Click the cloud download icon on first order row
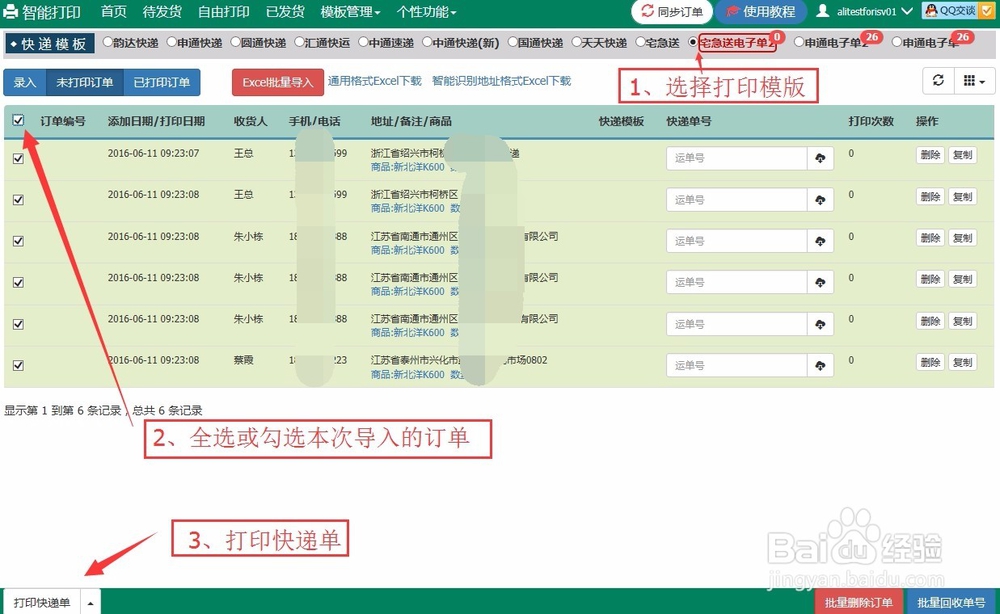1000x614 pixels. (821, 158)
